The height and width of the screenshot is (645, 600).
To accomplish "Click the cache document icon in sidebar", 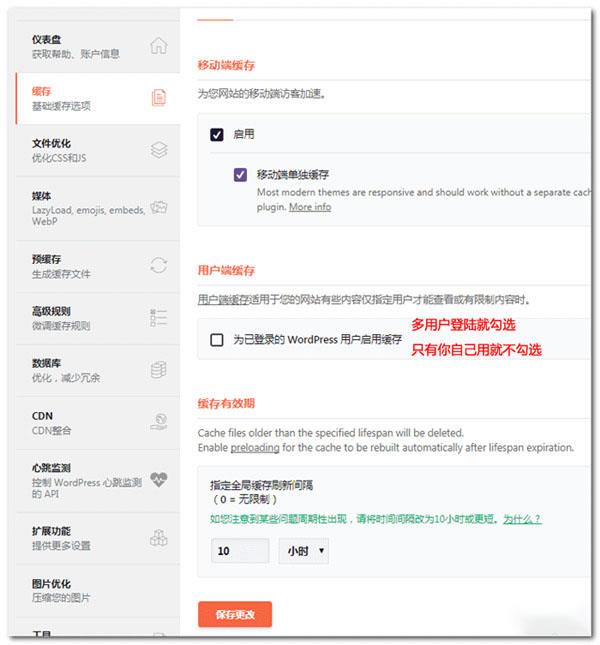I will 159,97.
